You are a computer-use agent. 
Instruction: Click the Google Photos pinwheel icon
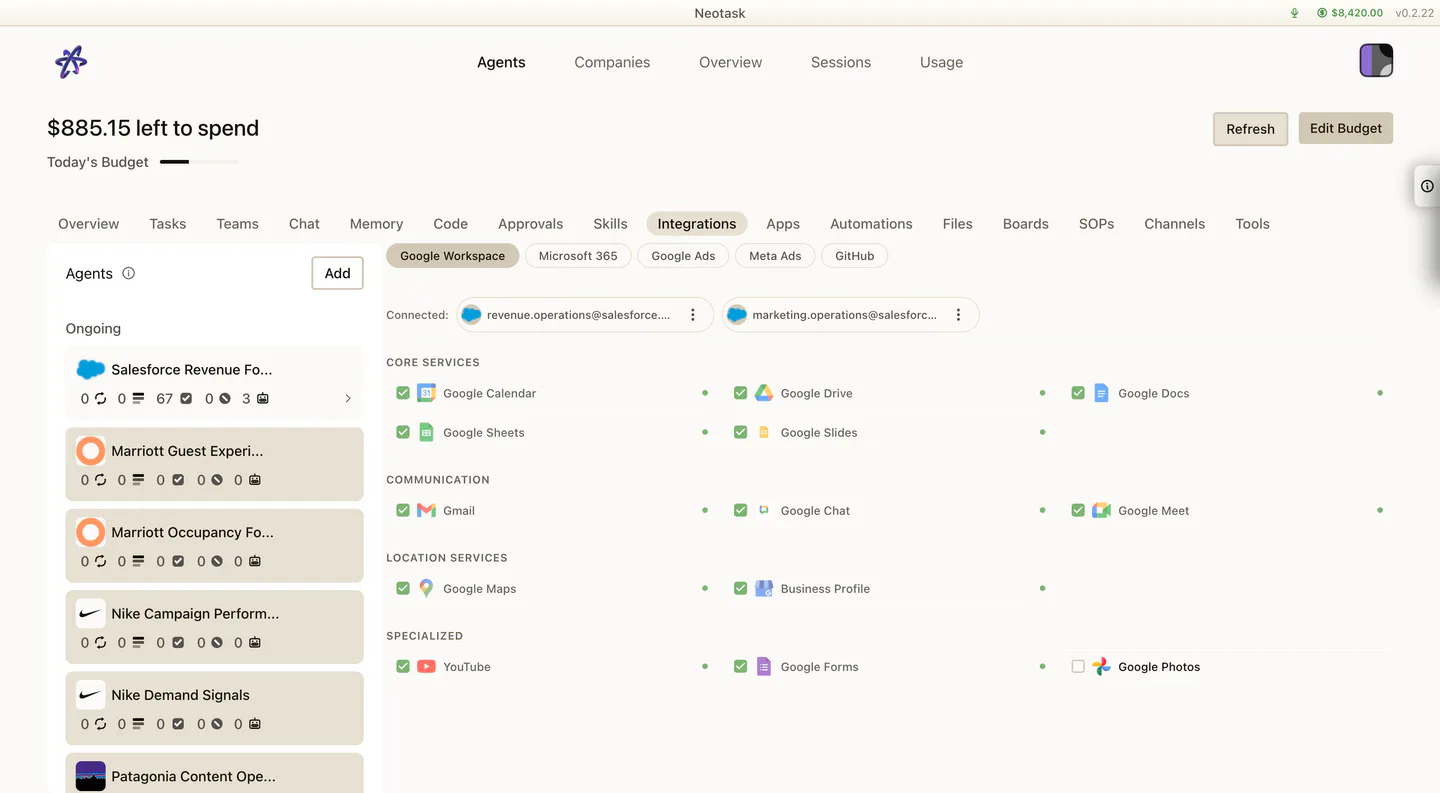[x=1101, y=666]
